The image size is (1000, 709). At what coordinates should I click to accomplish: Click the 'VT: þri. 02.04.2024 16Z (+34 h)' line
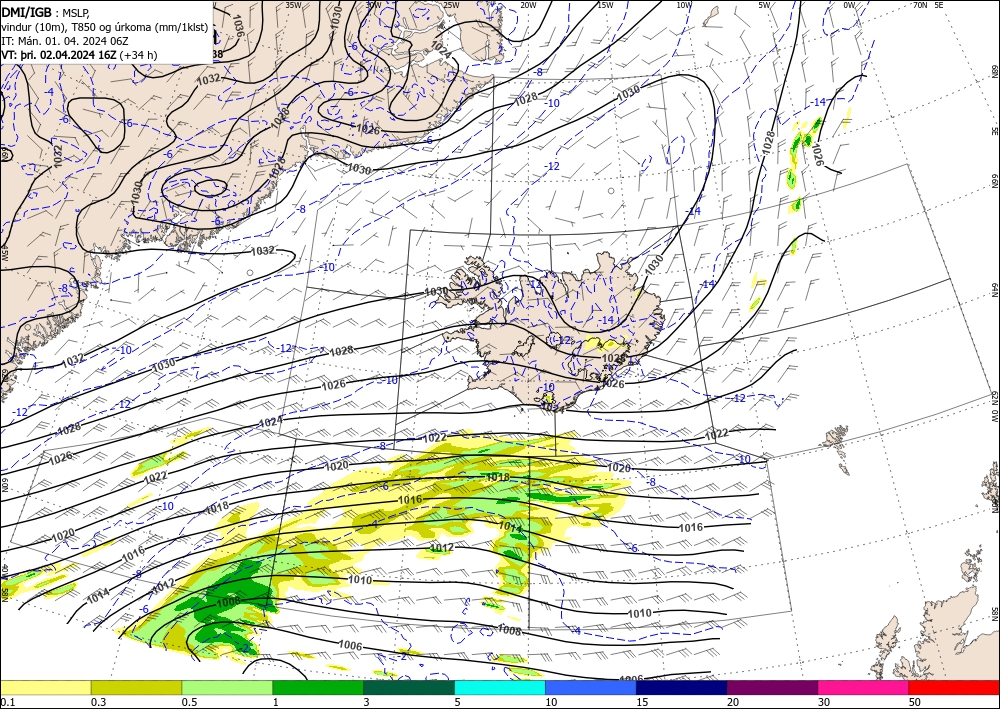(x=79, y=55)
